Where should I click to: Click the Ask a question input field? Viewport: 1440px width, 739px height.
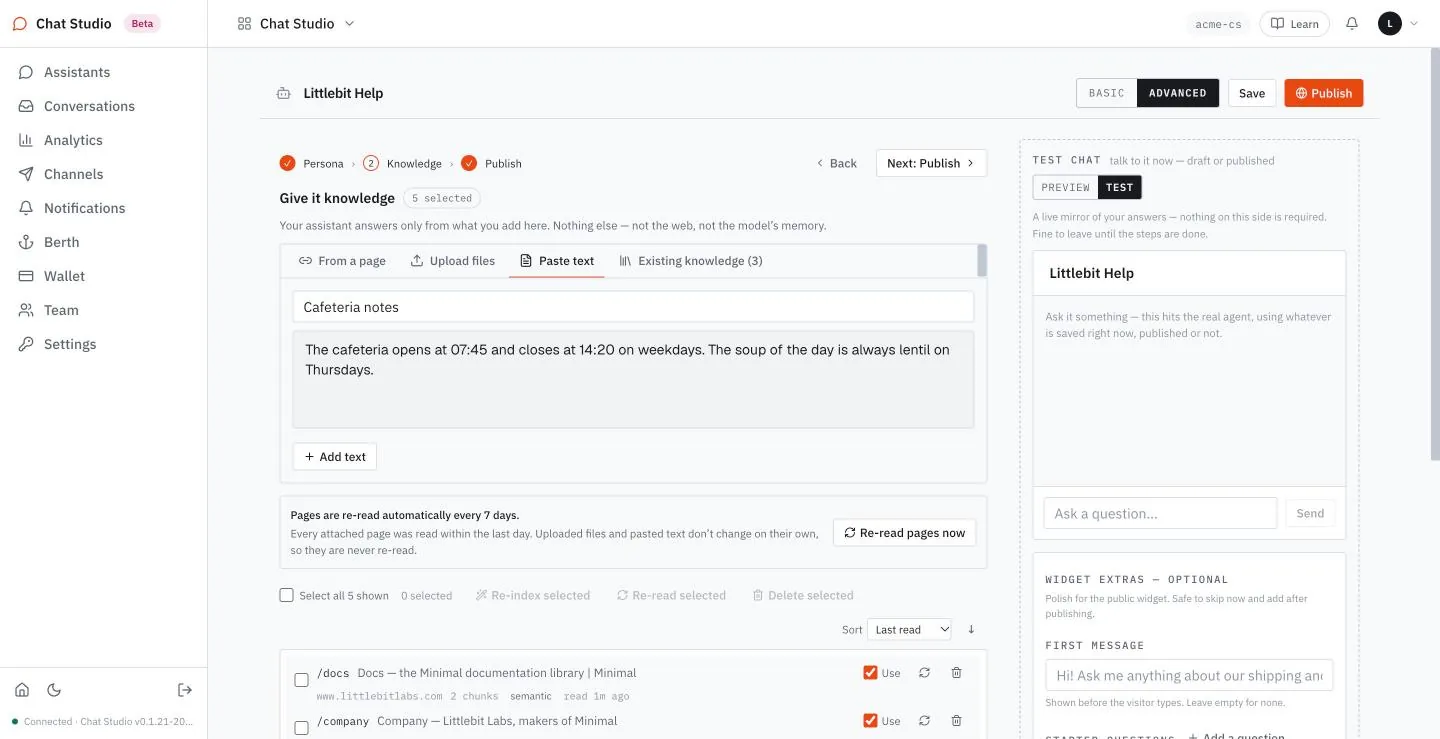pos(1160,513)
